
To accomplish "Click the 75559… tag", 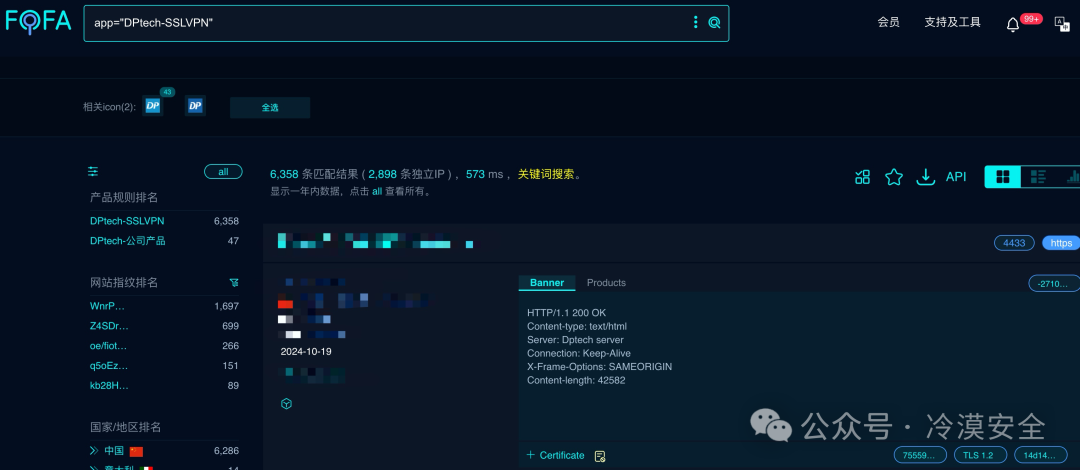I will tap(920, 455).
